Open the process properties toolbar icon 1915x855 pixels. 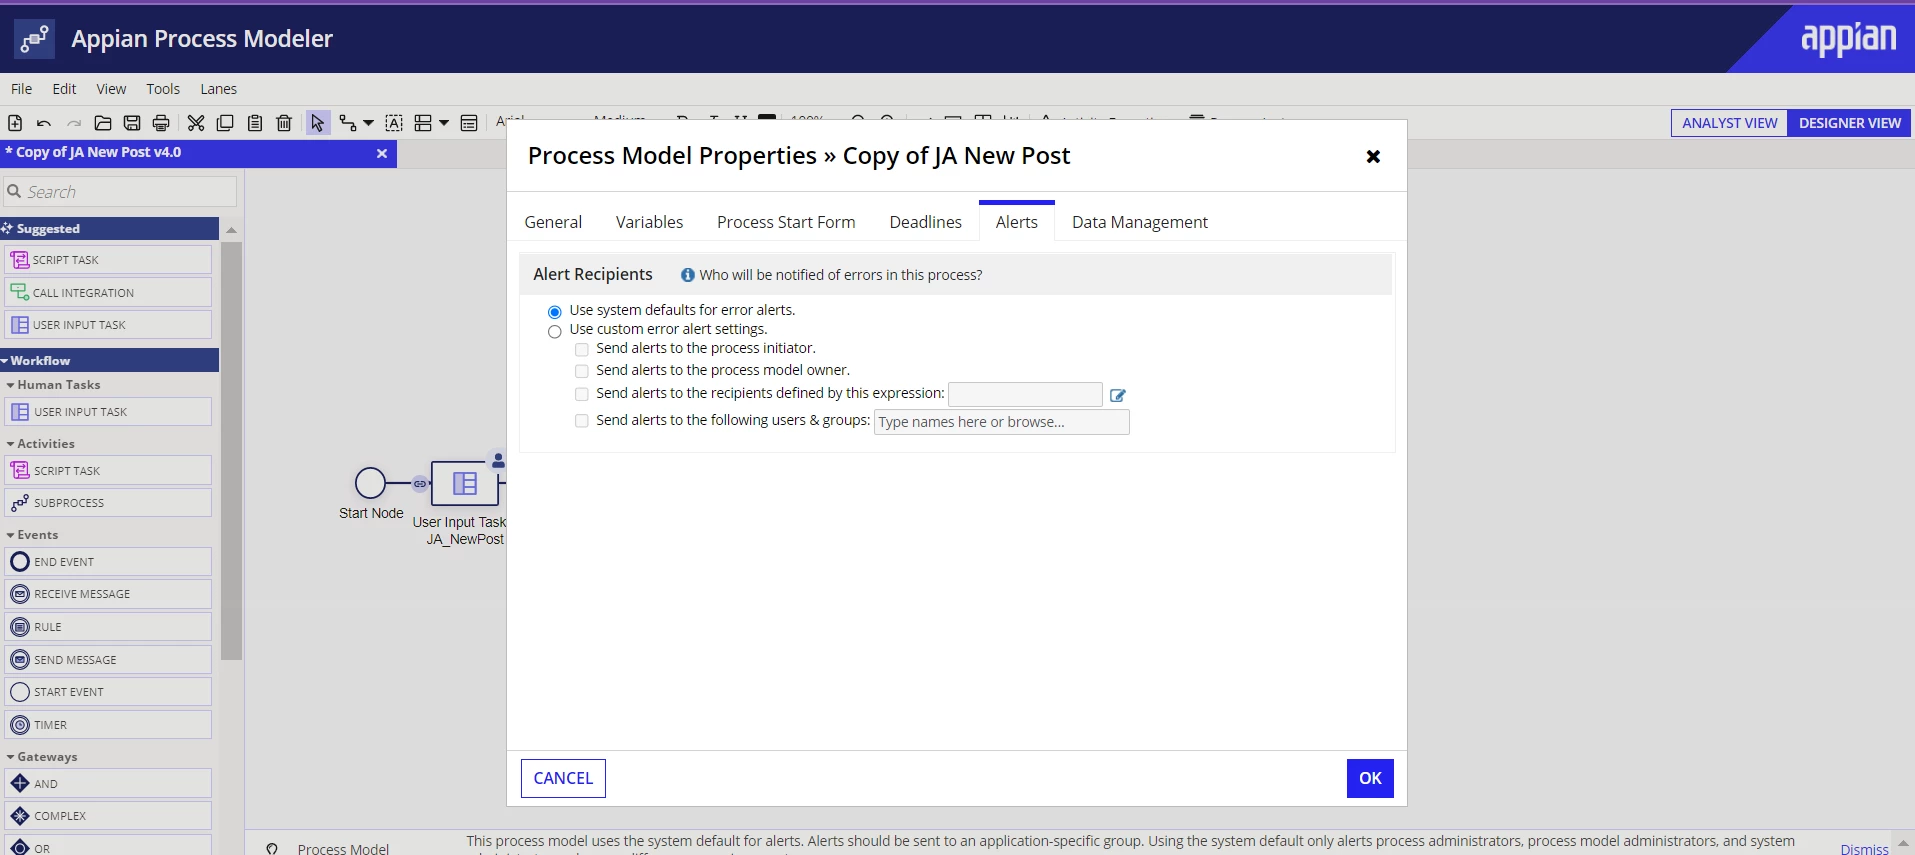469,123
